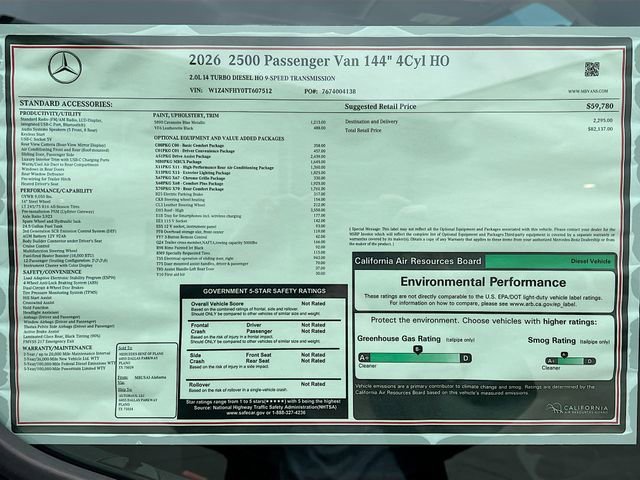Image resolution: width=640 pixels, height=480 pixels.
Task: Click the Overall Vehicle Score Not Rated value
Action: click(313, 304)
